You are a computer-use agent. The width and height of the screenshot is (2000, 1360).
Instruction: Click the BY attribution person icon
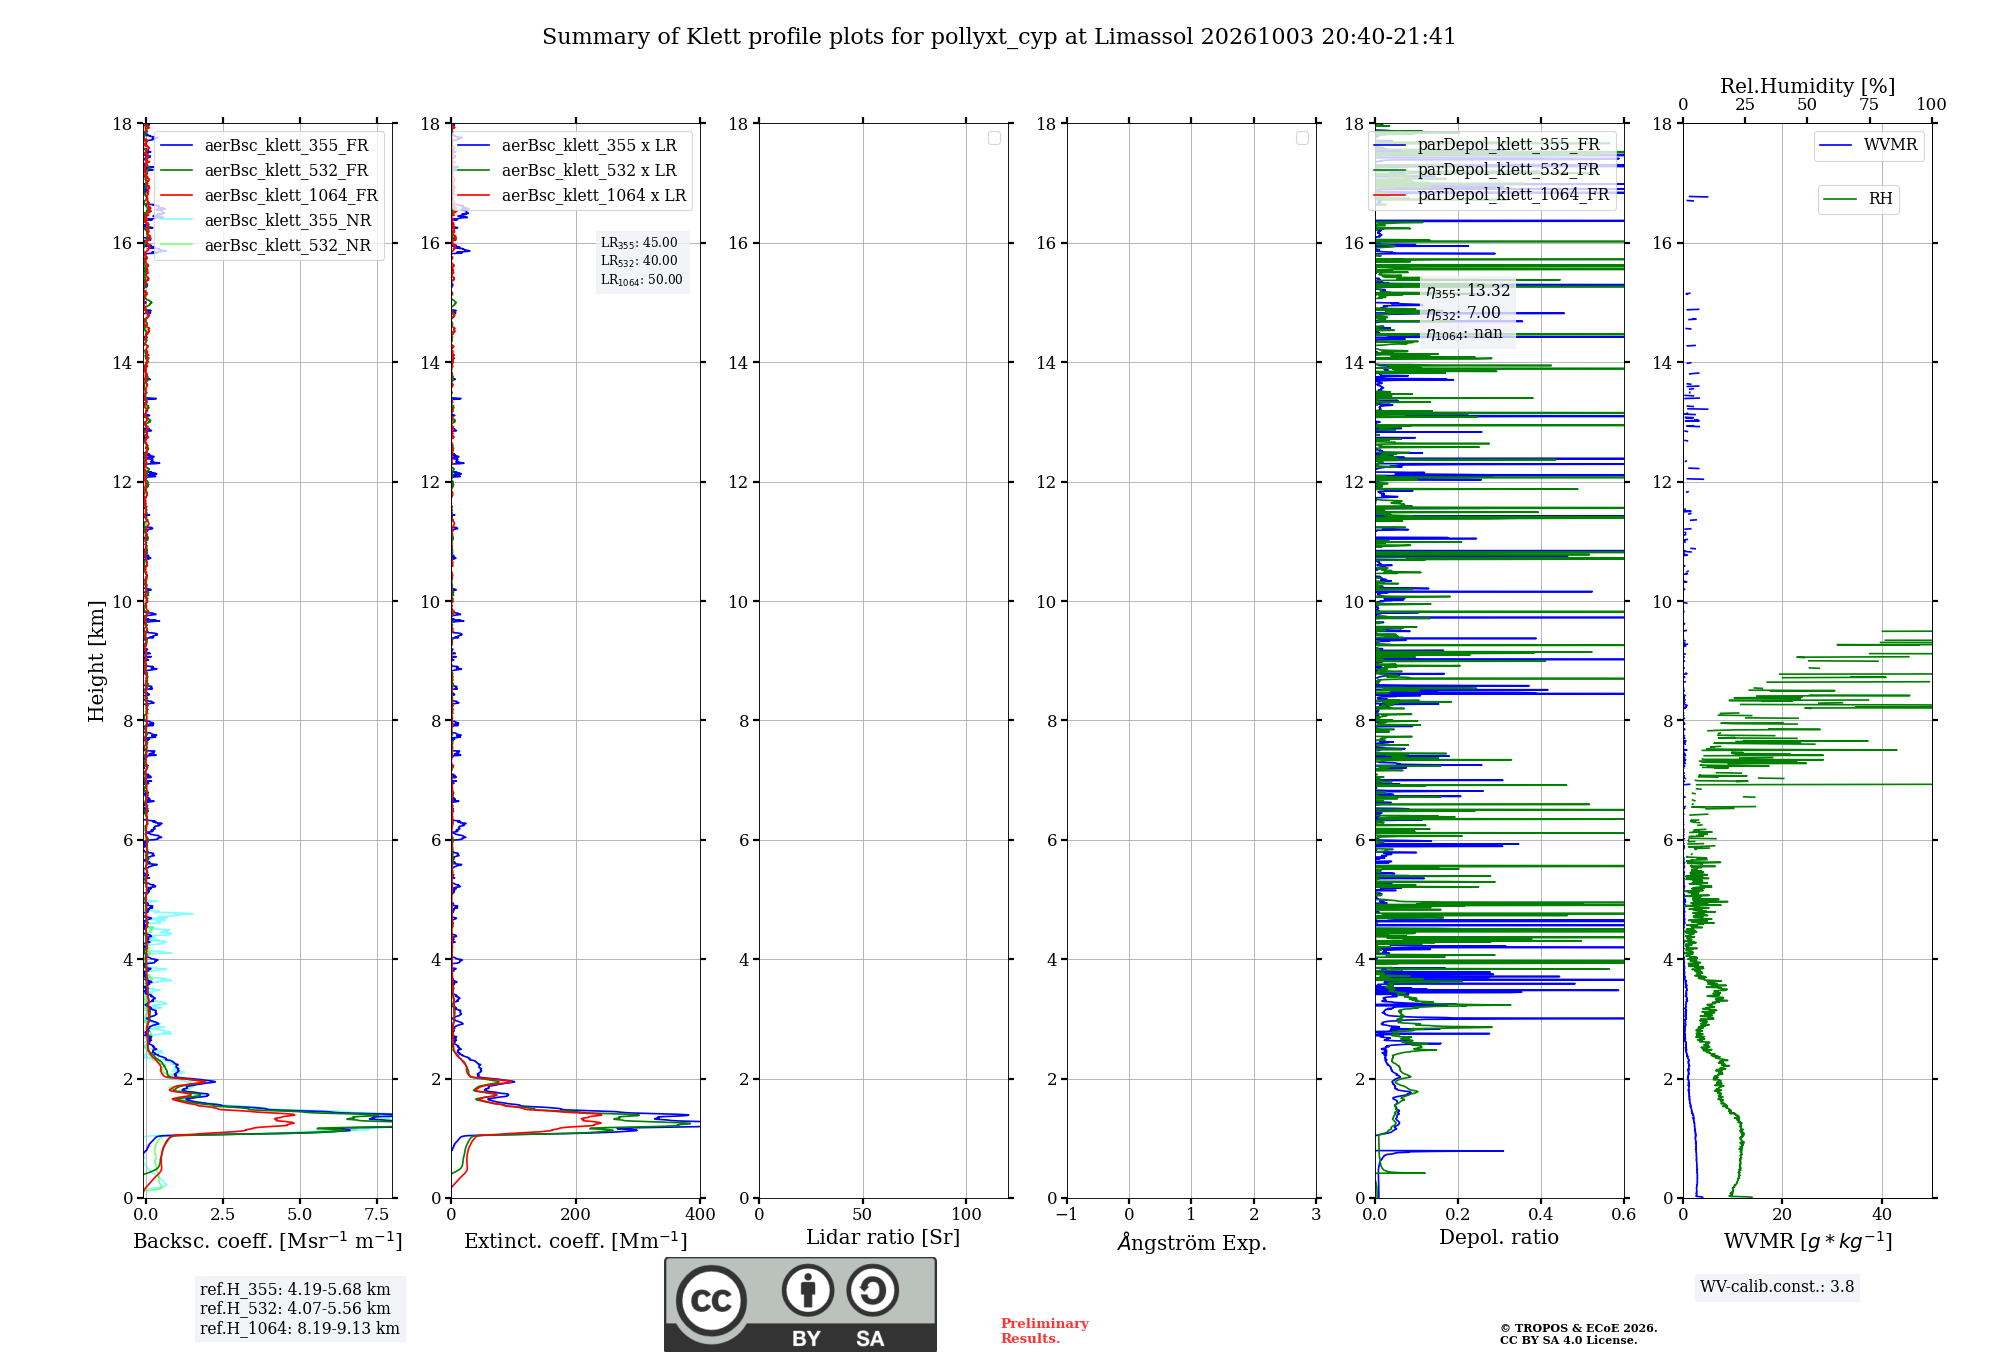click(x=808, y=1290)
